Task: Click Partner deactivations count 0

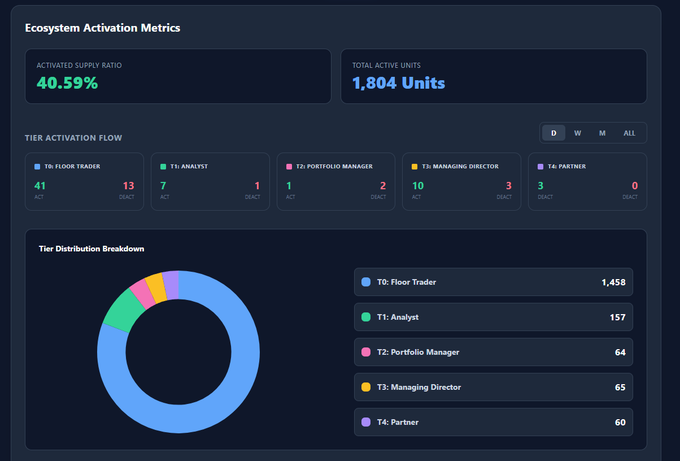Action: tap(634, 186)
